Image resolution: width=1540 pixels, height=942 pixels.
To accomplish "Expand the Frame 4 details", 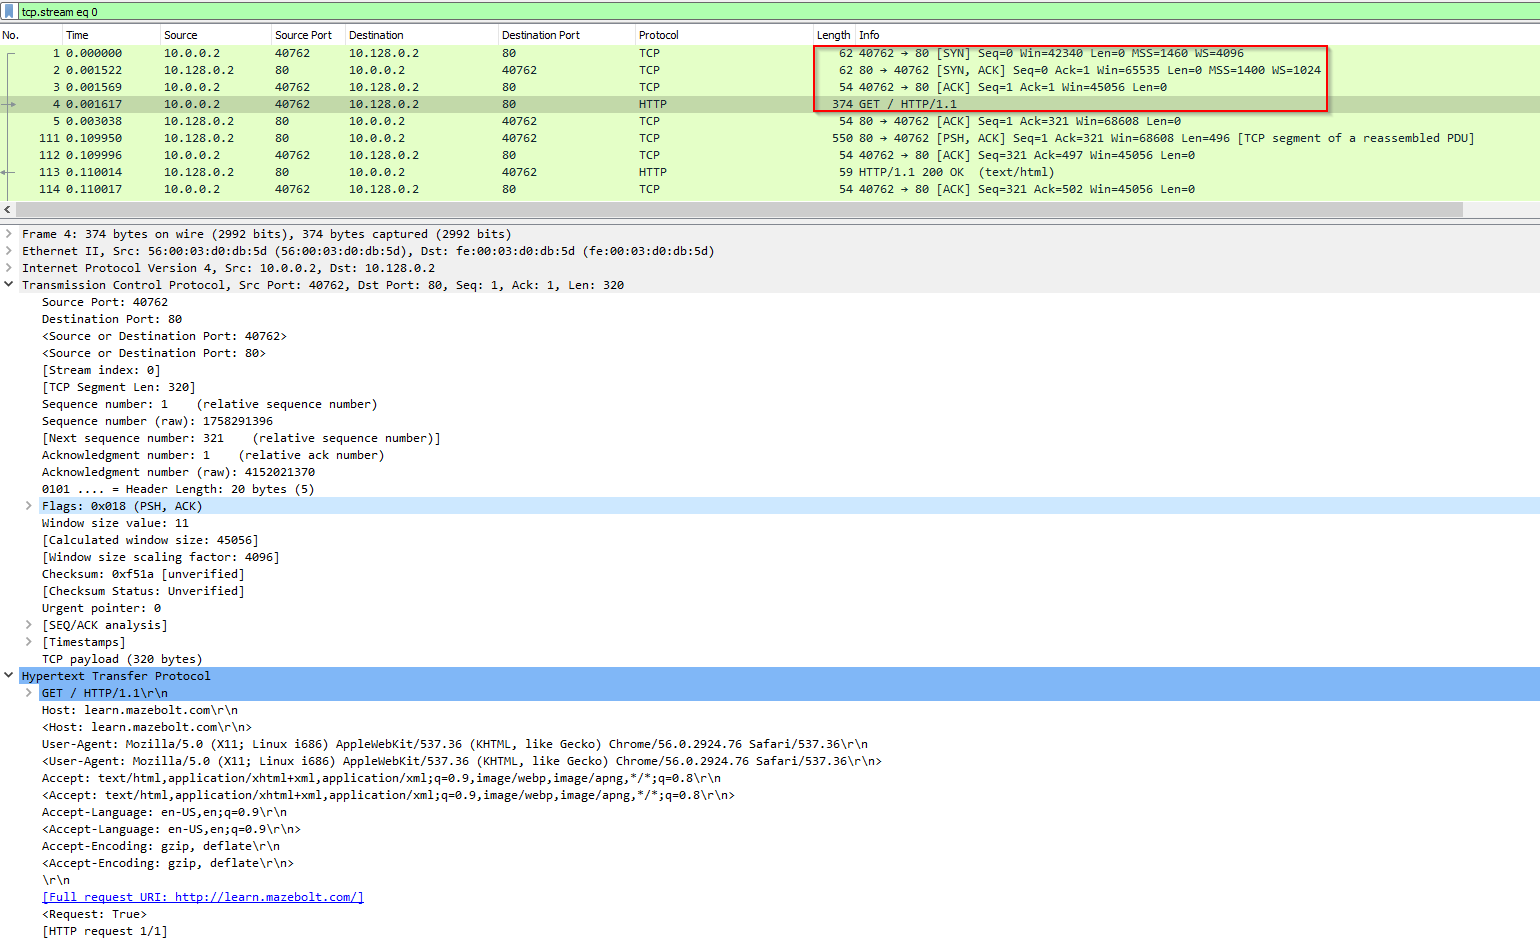I will [x=9, y=234].
